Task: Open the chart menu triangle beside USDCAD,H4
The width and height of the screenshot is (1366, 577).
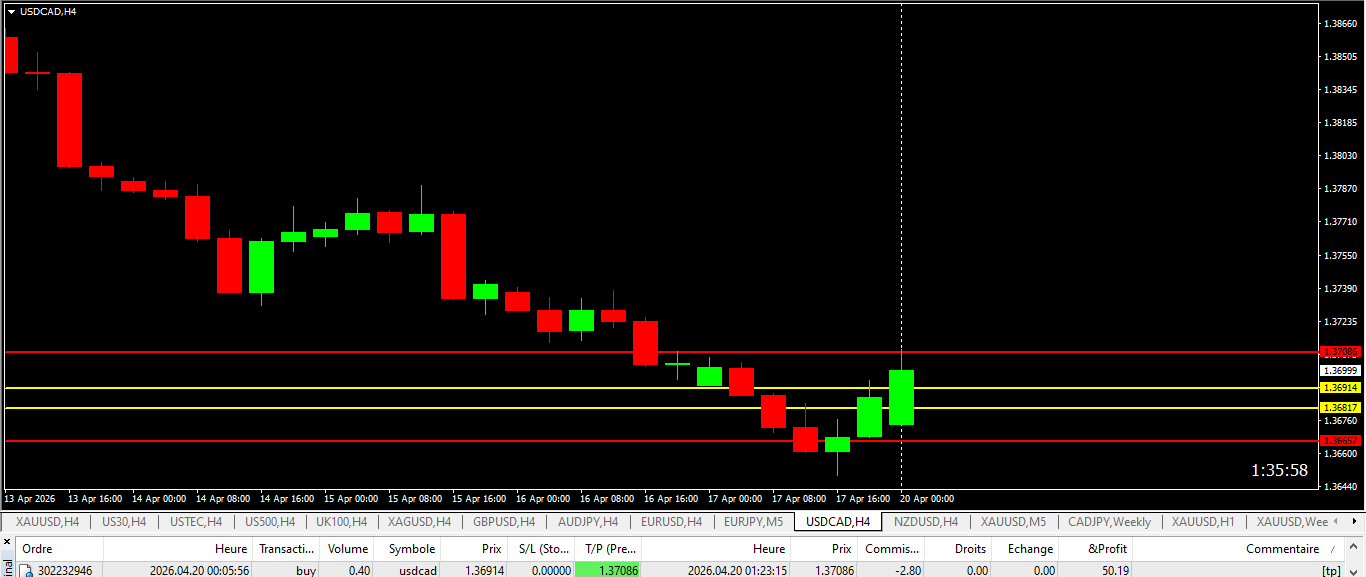Action: click(11, 11)
